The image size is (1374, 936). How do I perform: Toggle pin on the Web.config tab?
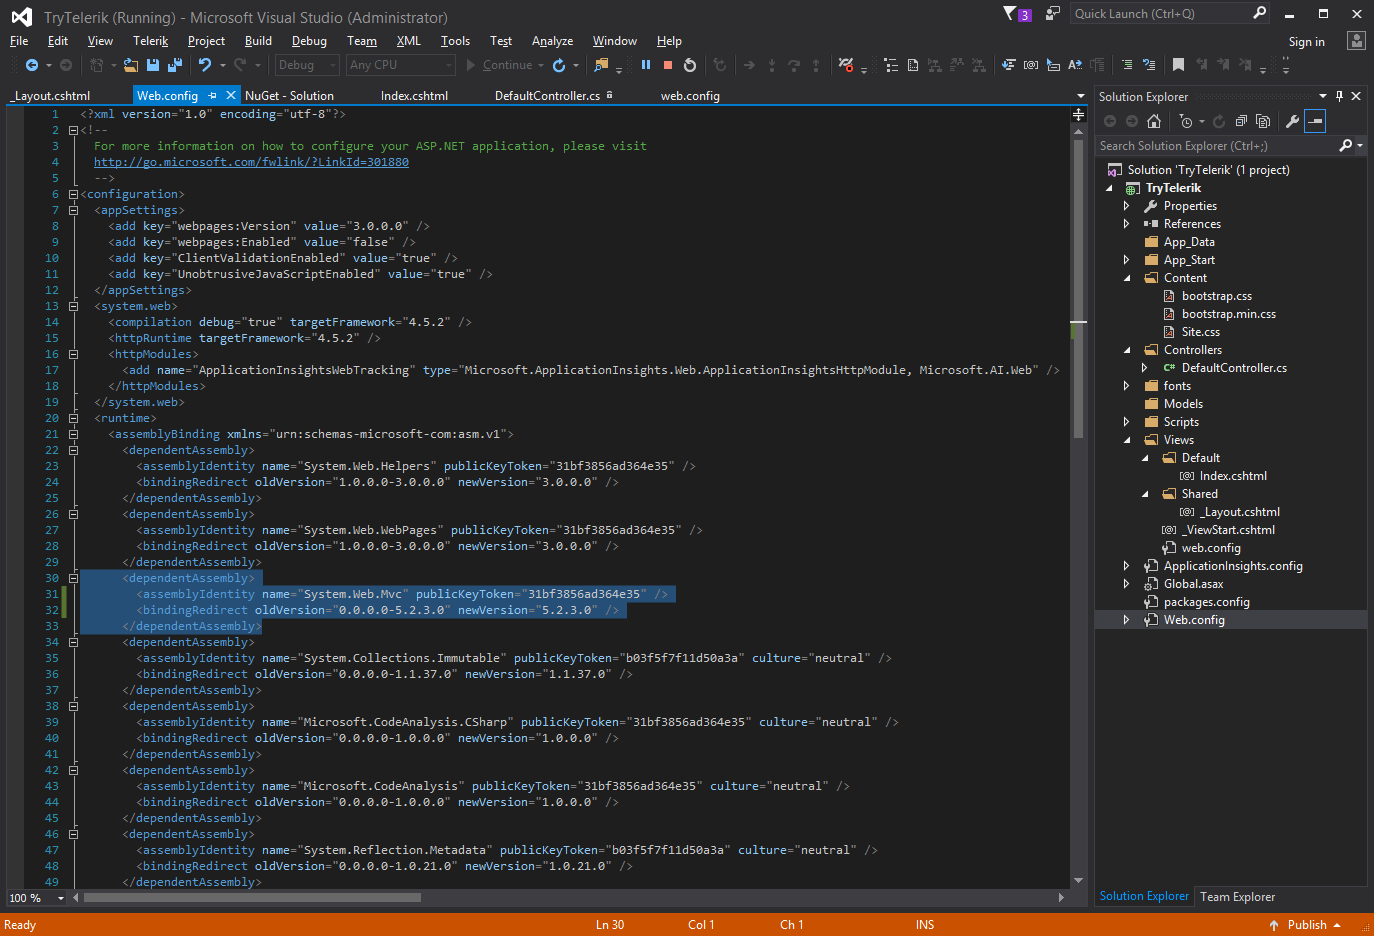(x=213, y=96)
